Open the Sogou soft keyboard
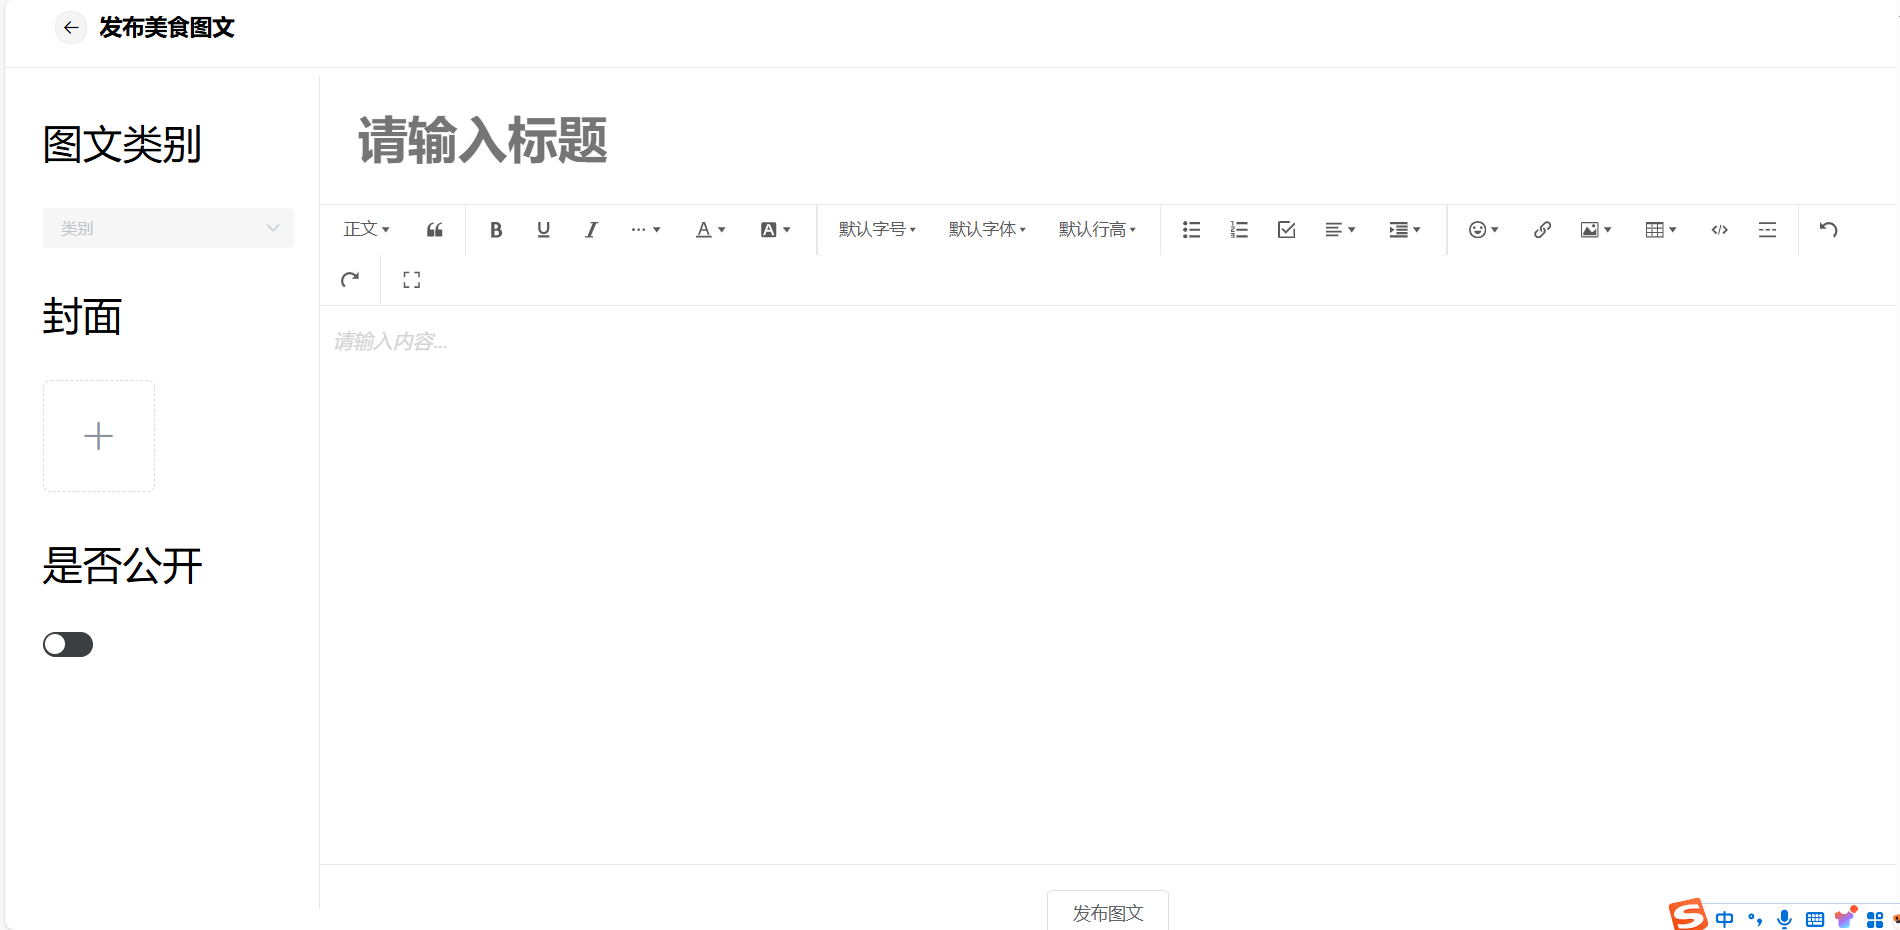The height and width of the screenshot is (930, 1900). (1815, 919)
